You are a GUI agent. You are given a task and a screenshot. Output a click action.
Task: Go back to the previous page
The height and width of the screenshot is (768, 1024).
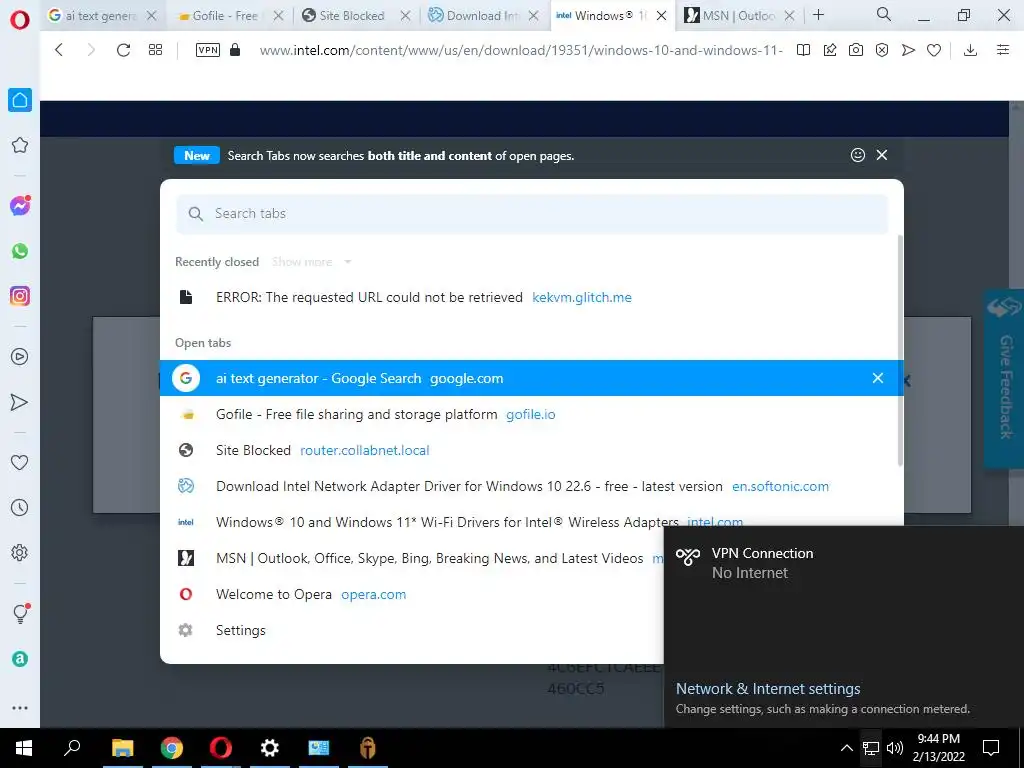click(59, 50)
